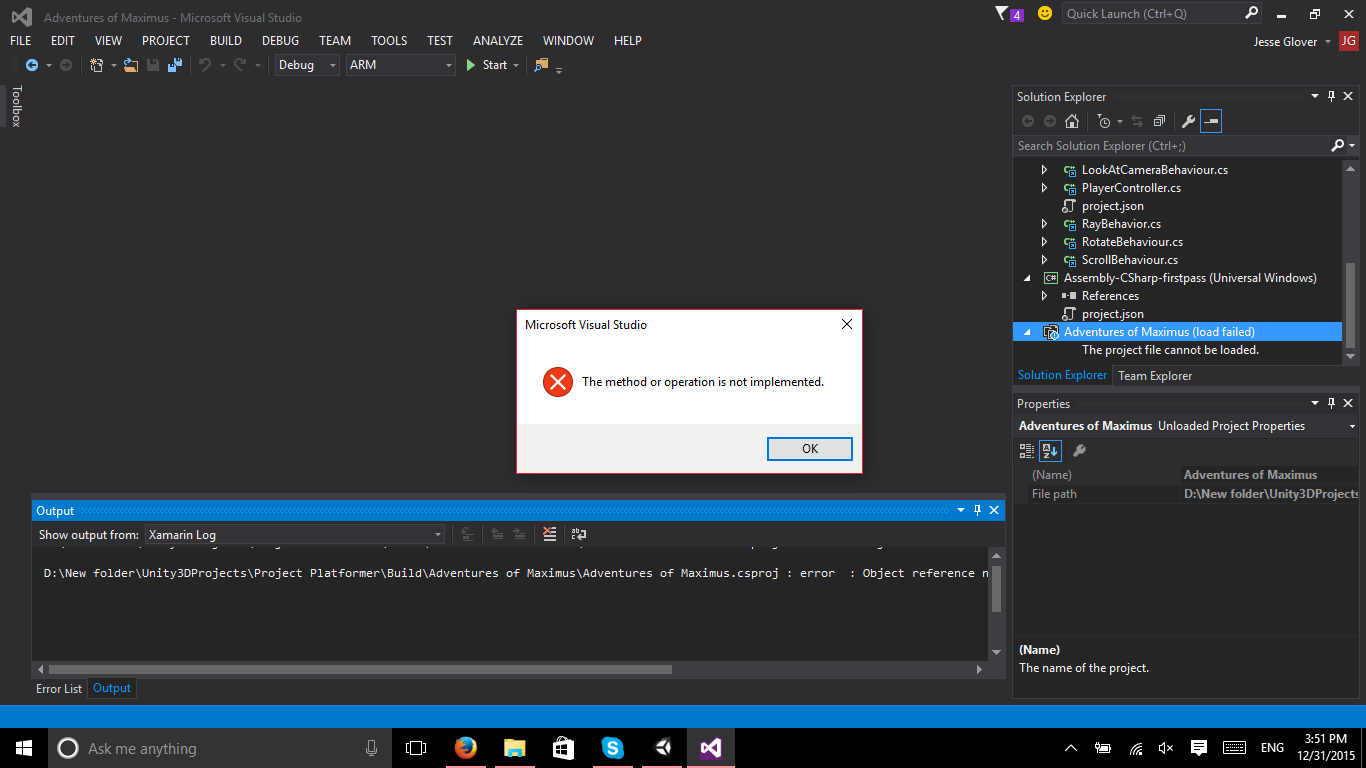Click the Open File toolbar icon
Image resolution: width=1366 pixels, height=768 pixels.
pos(131,65)
